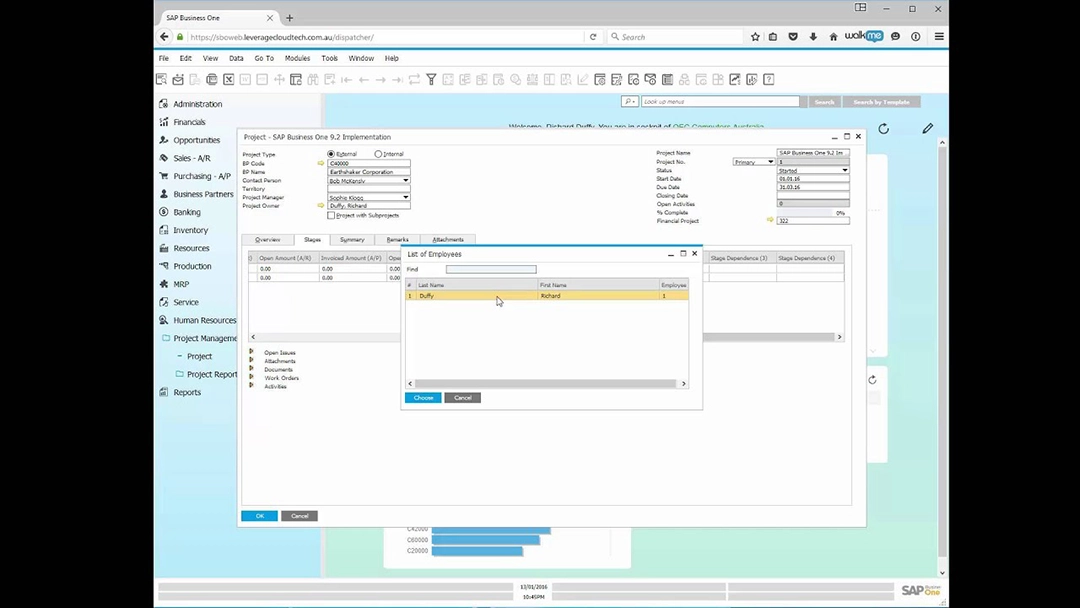This screenshot has width=1080, height=608.
Task: Click the Choose button in employee list
Action: (x=423, y=398)
